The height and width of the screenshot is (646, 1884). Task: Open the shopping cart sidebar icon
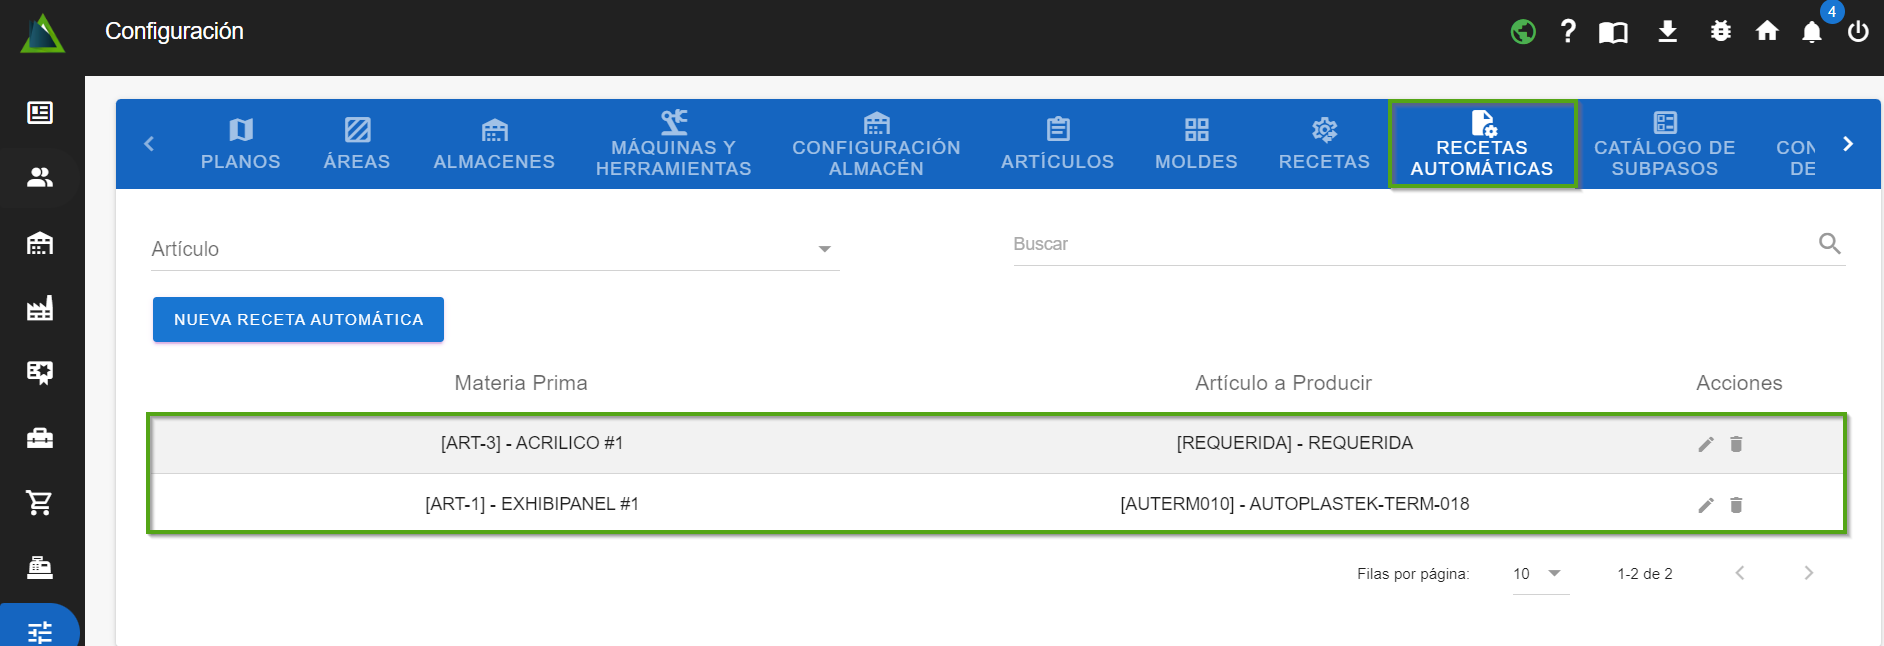point(40,503)
